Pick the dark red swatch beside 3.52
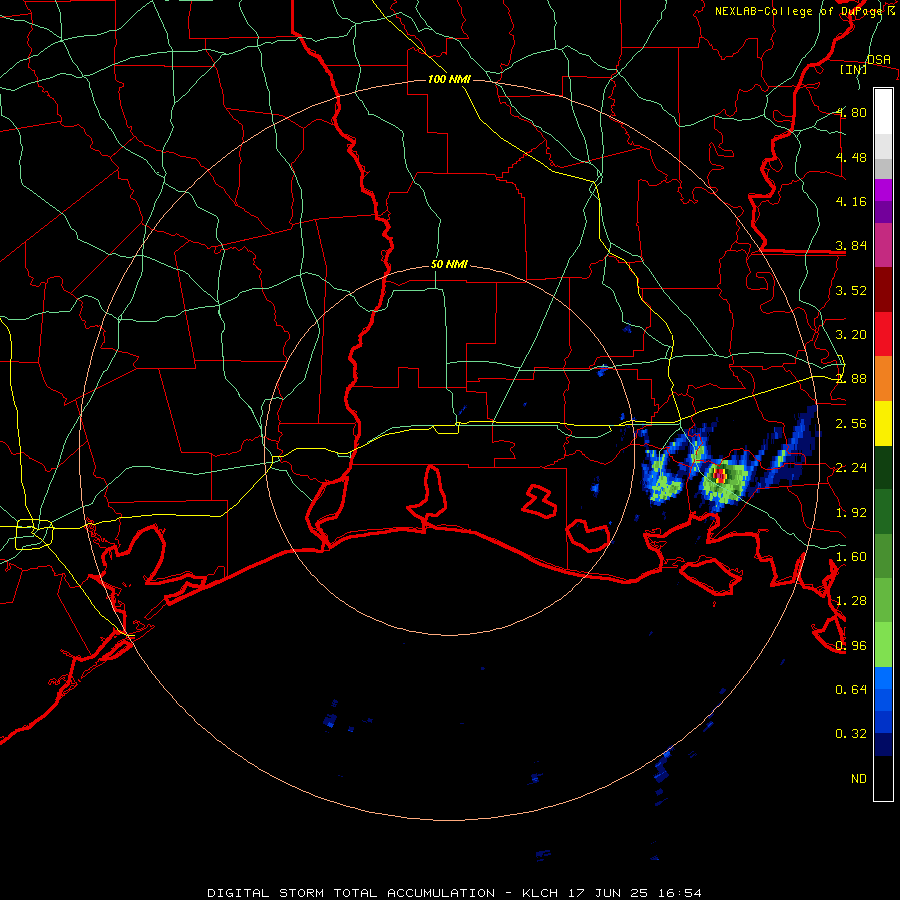Viewport: 900px width, 900px height. click(883, 290)
